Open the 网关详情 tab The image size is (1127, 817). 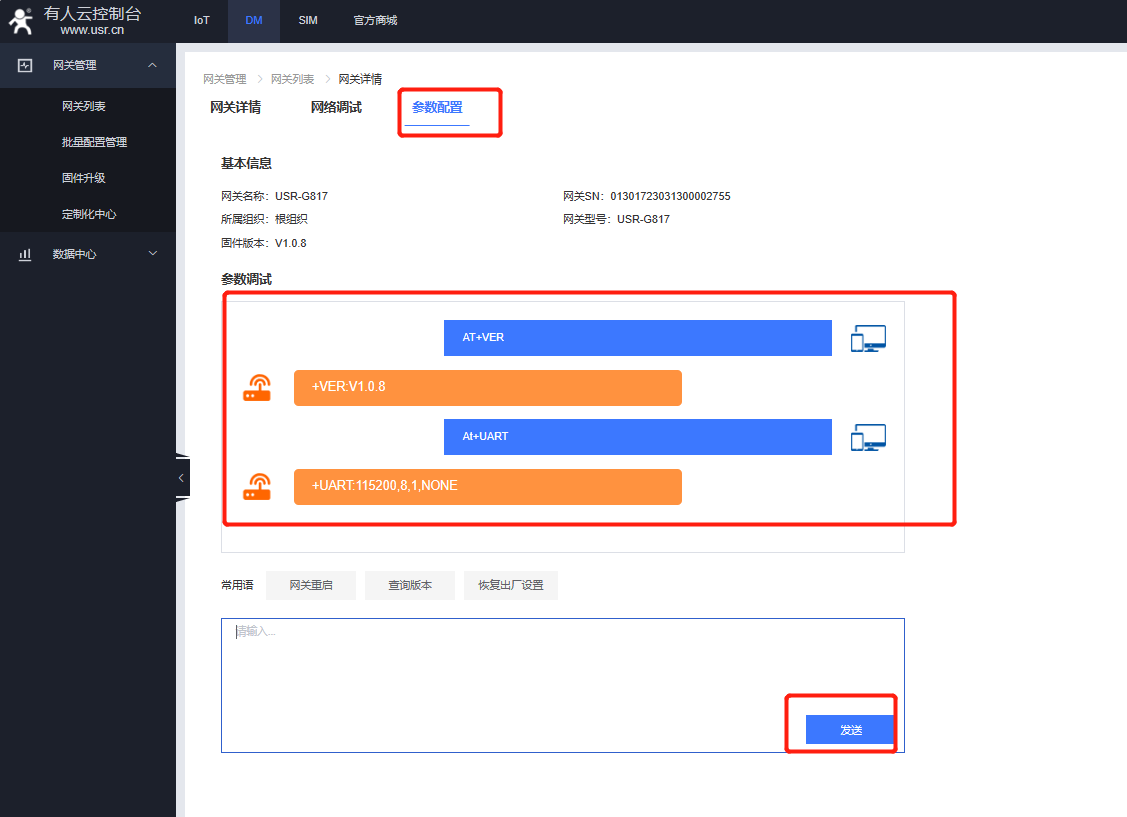(x=235, y=107)
